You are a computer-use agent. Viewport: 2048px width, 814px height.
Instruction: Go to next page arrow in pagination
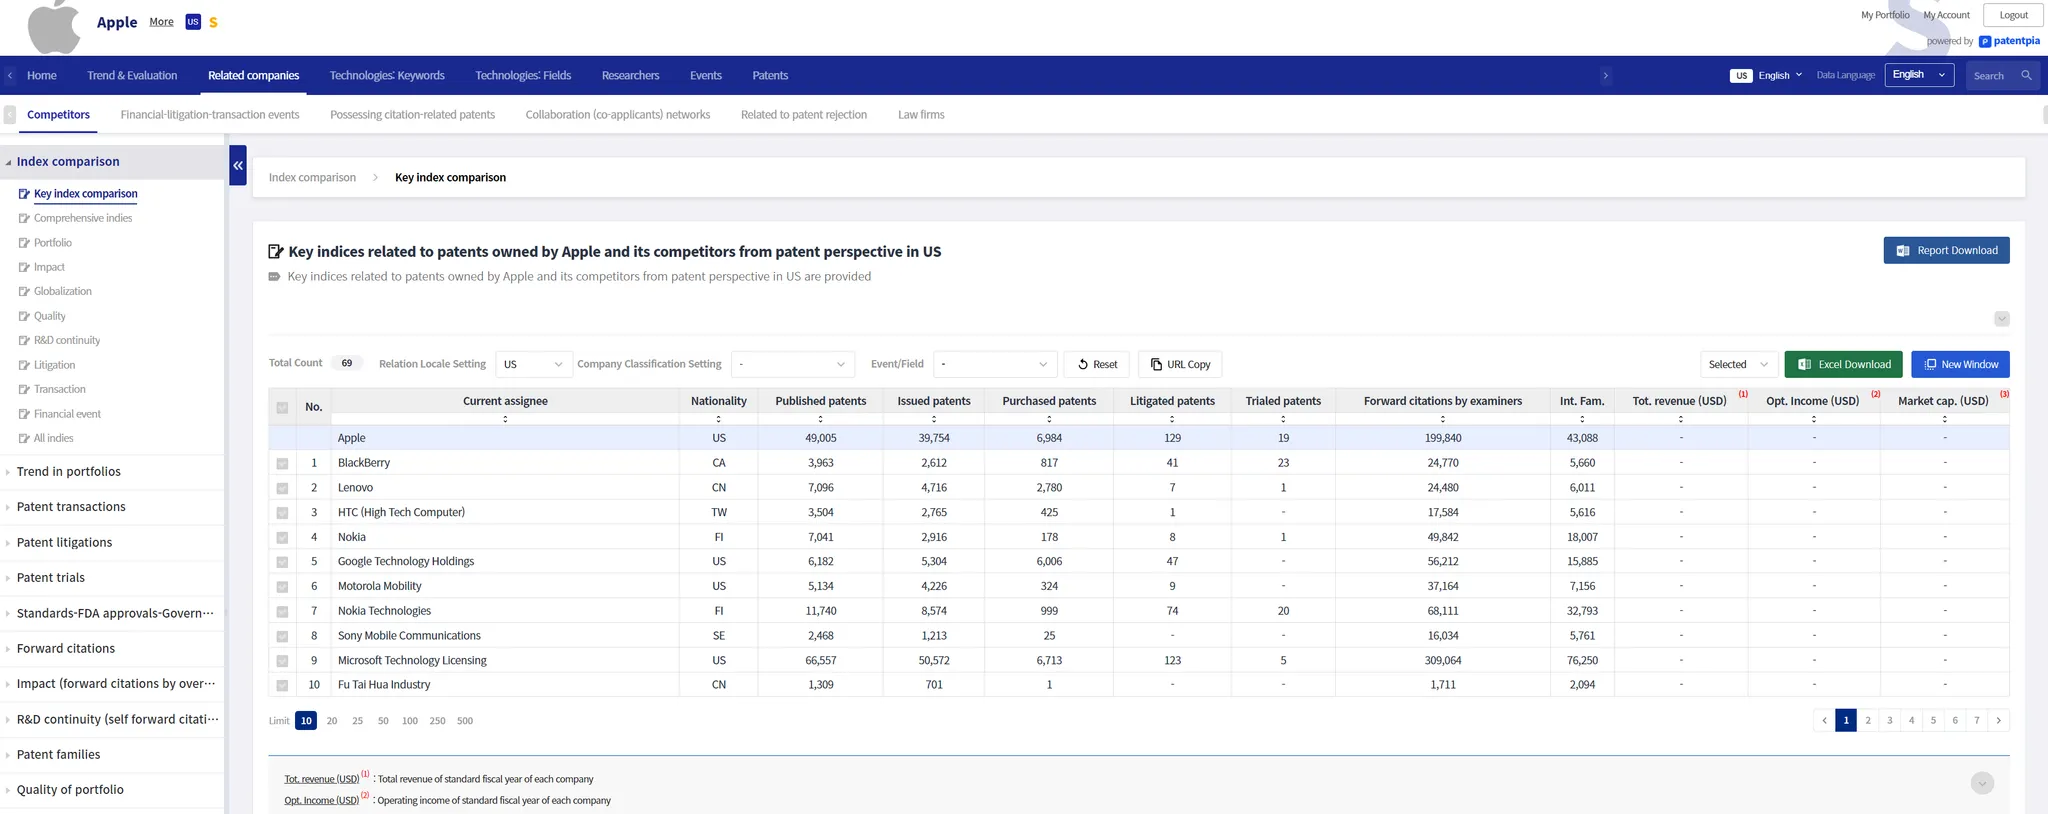(x=1998, y=720)
